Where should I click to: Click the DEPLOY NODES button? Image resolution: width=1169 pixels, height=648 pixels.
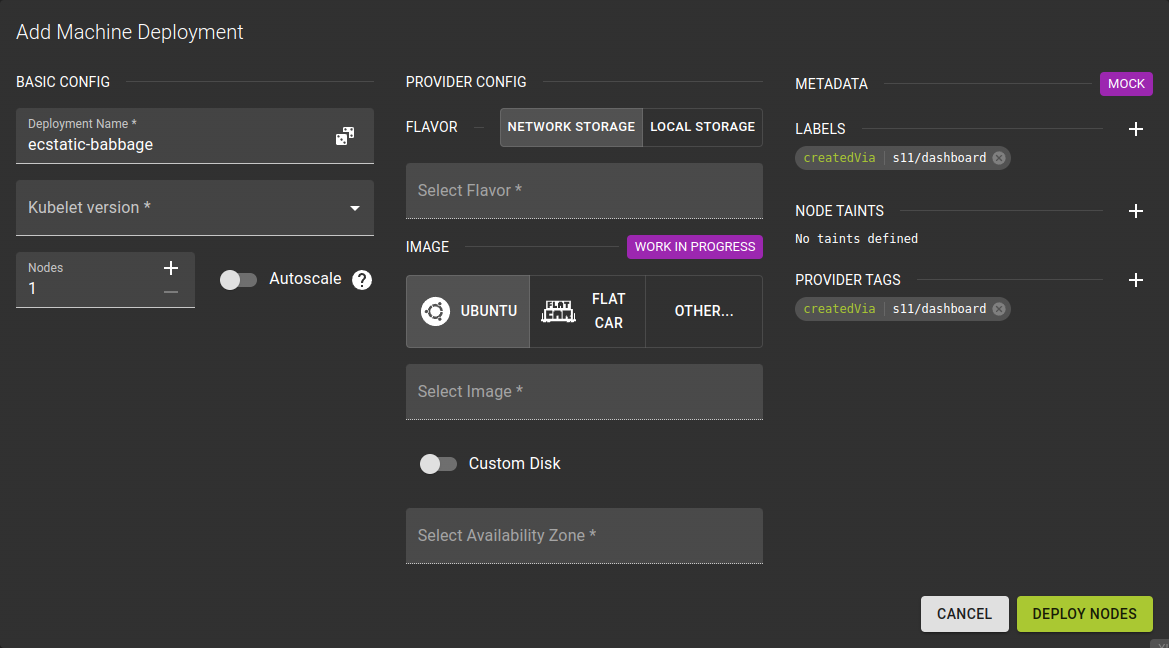tap(1084, 613)
